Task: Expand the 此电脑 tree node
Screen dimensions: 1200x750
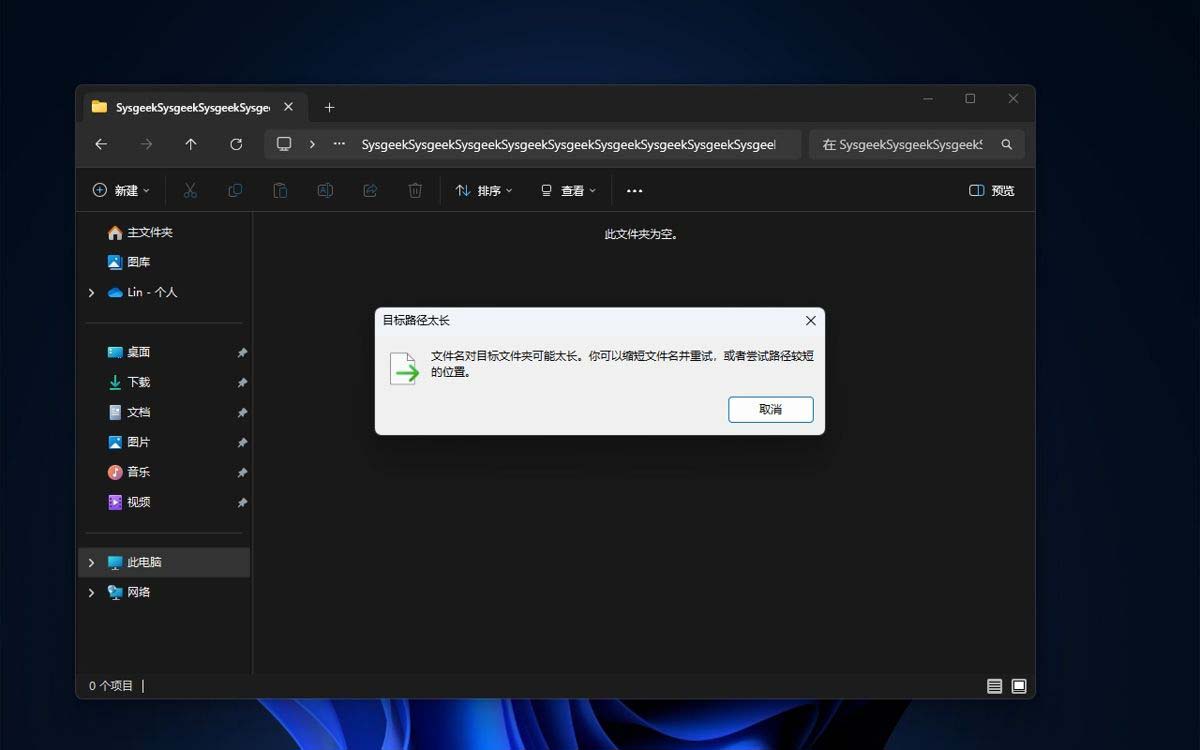Action: (x=91, y=562)
